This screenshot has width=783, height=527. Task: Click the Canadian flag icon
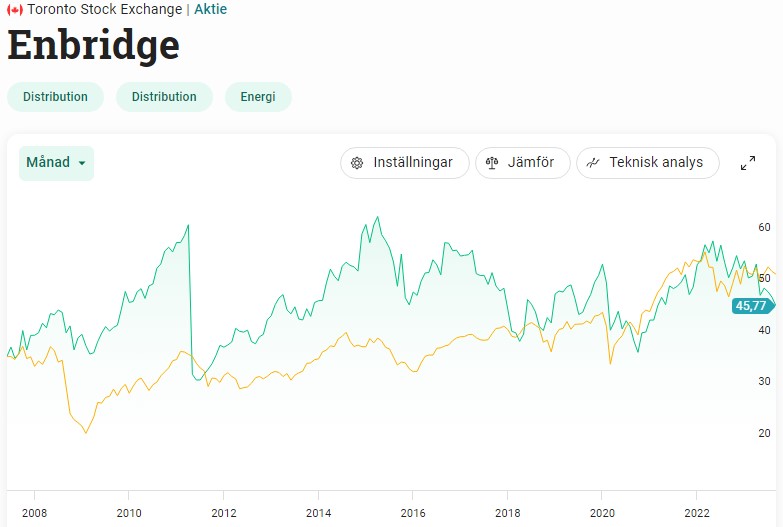tap(14, 10)
